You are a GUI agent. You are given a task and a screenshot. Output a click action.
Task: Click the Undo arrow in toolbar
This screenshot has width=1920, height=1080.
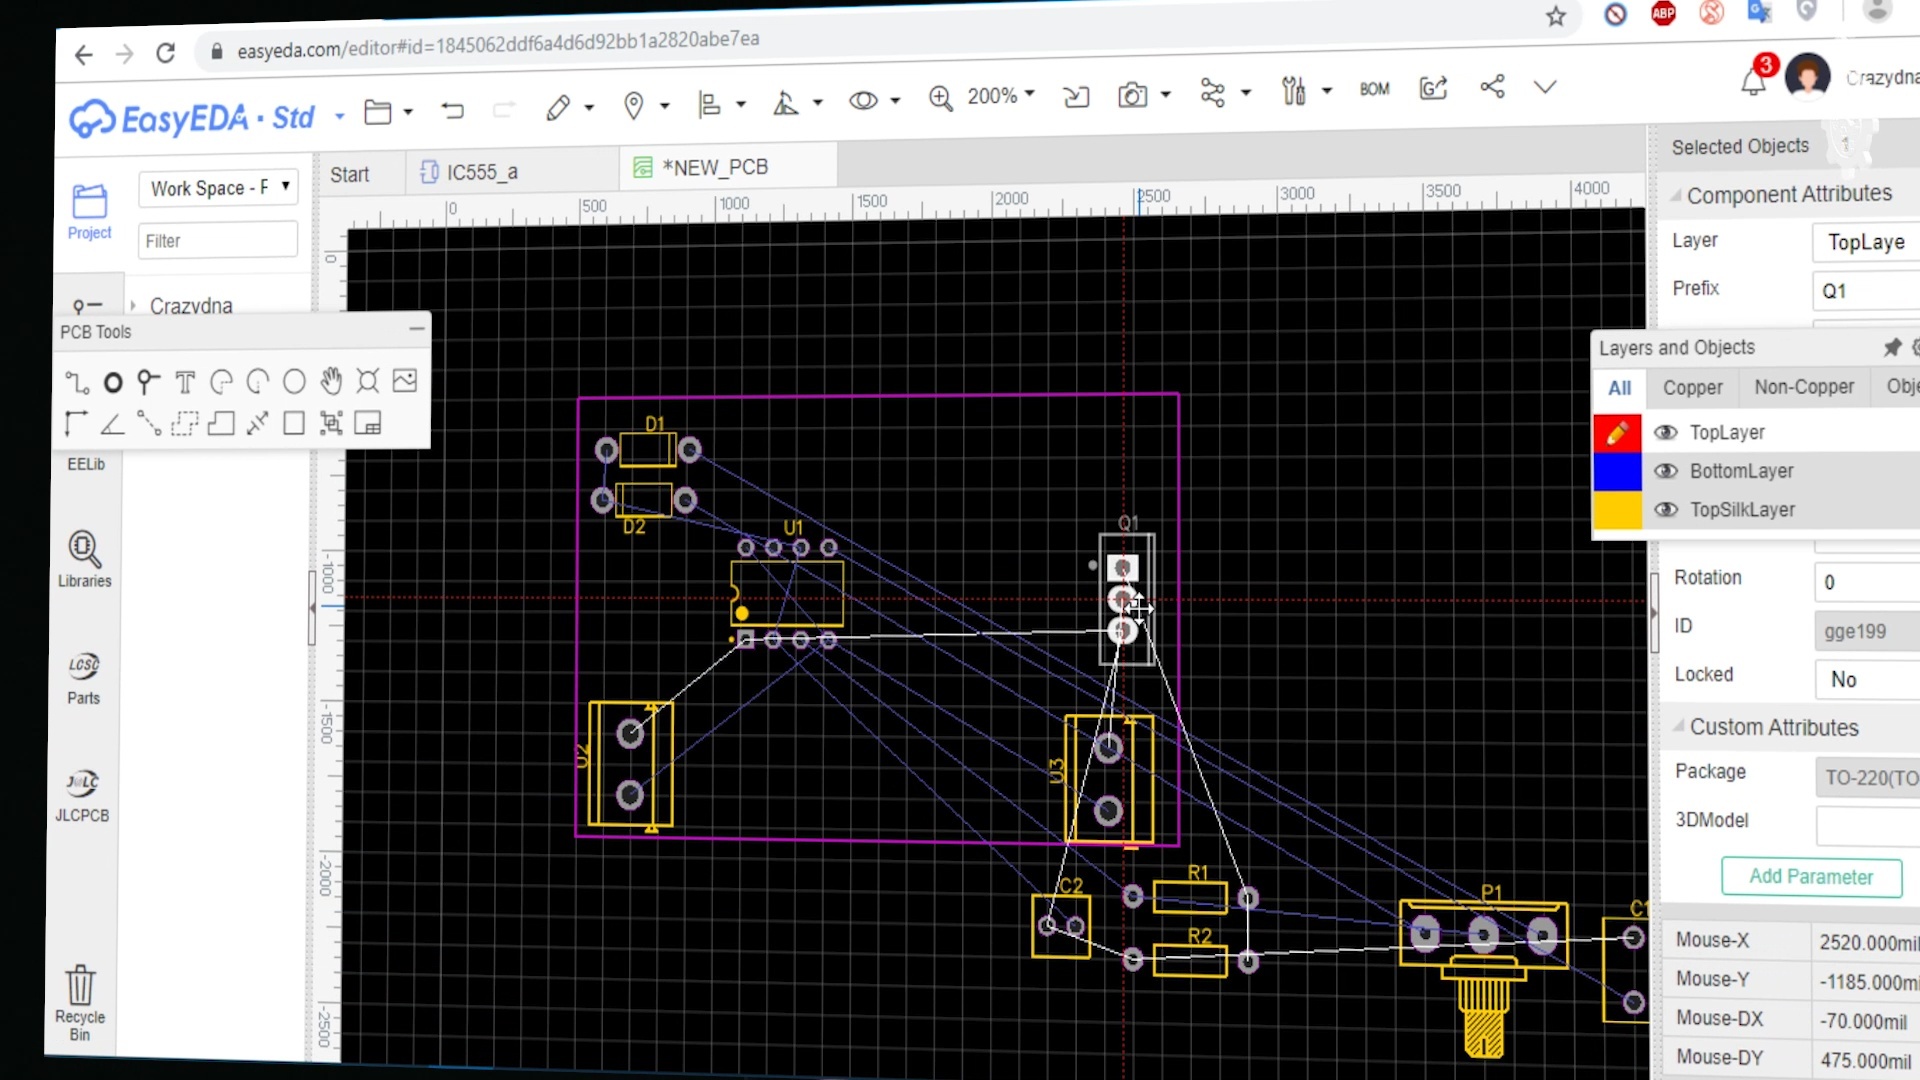tap(452, 110)
